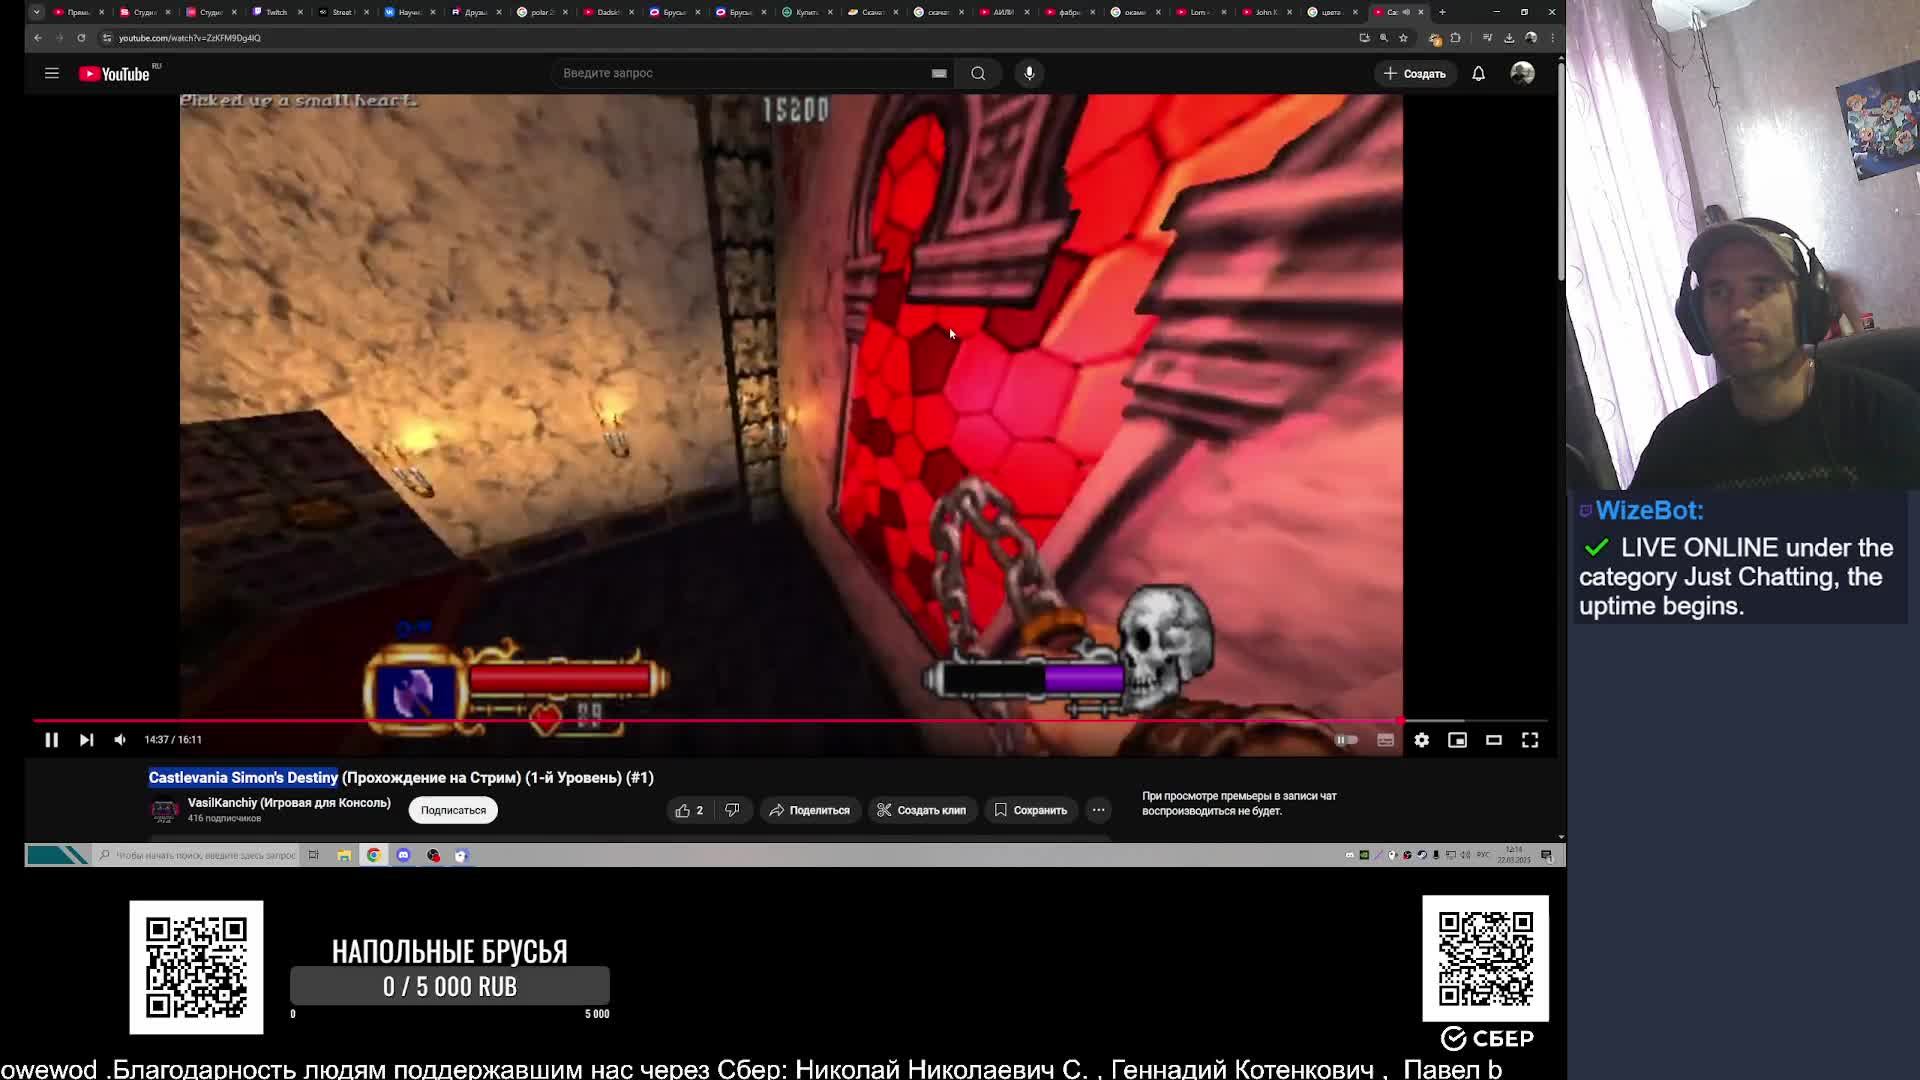Open more actions three-dot menu
This screenshot has height=1080, width=1920.
1098,810
